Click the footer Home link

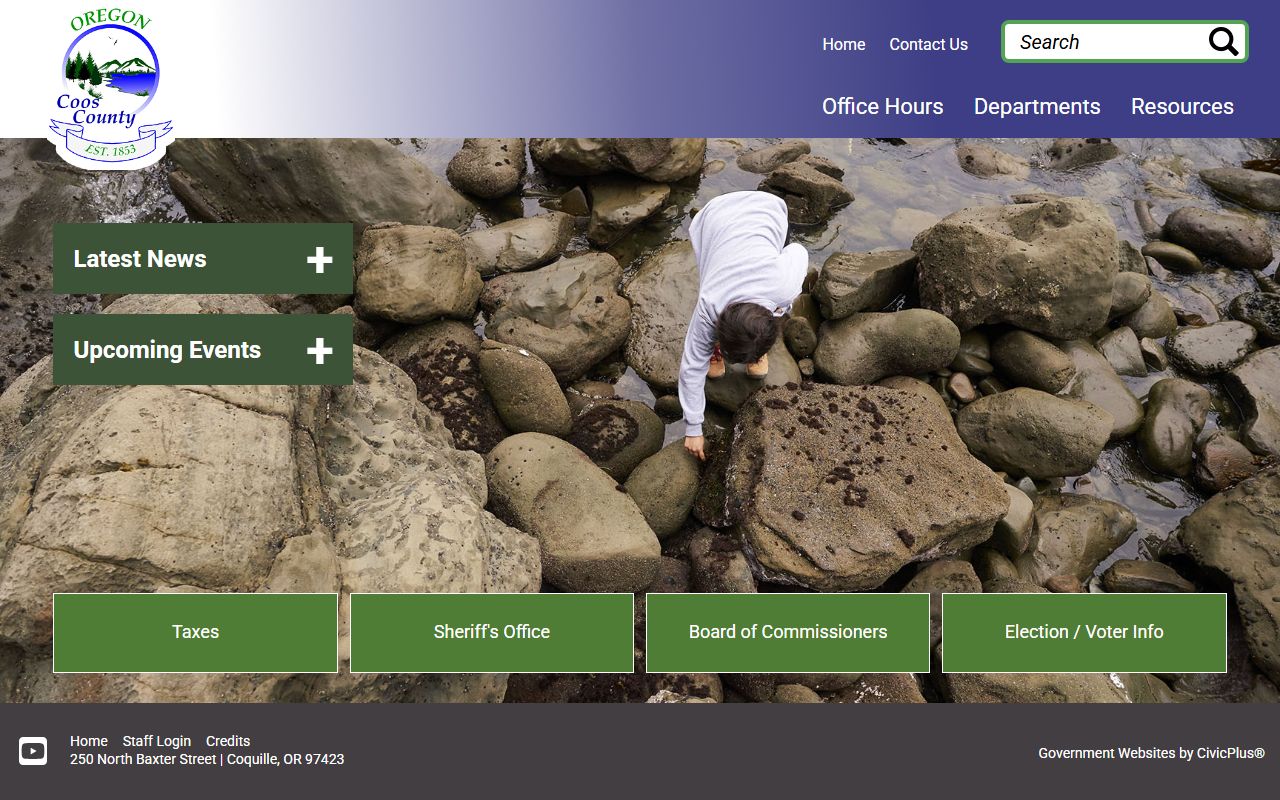(88, 741)
